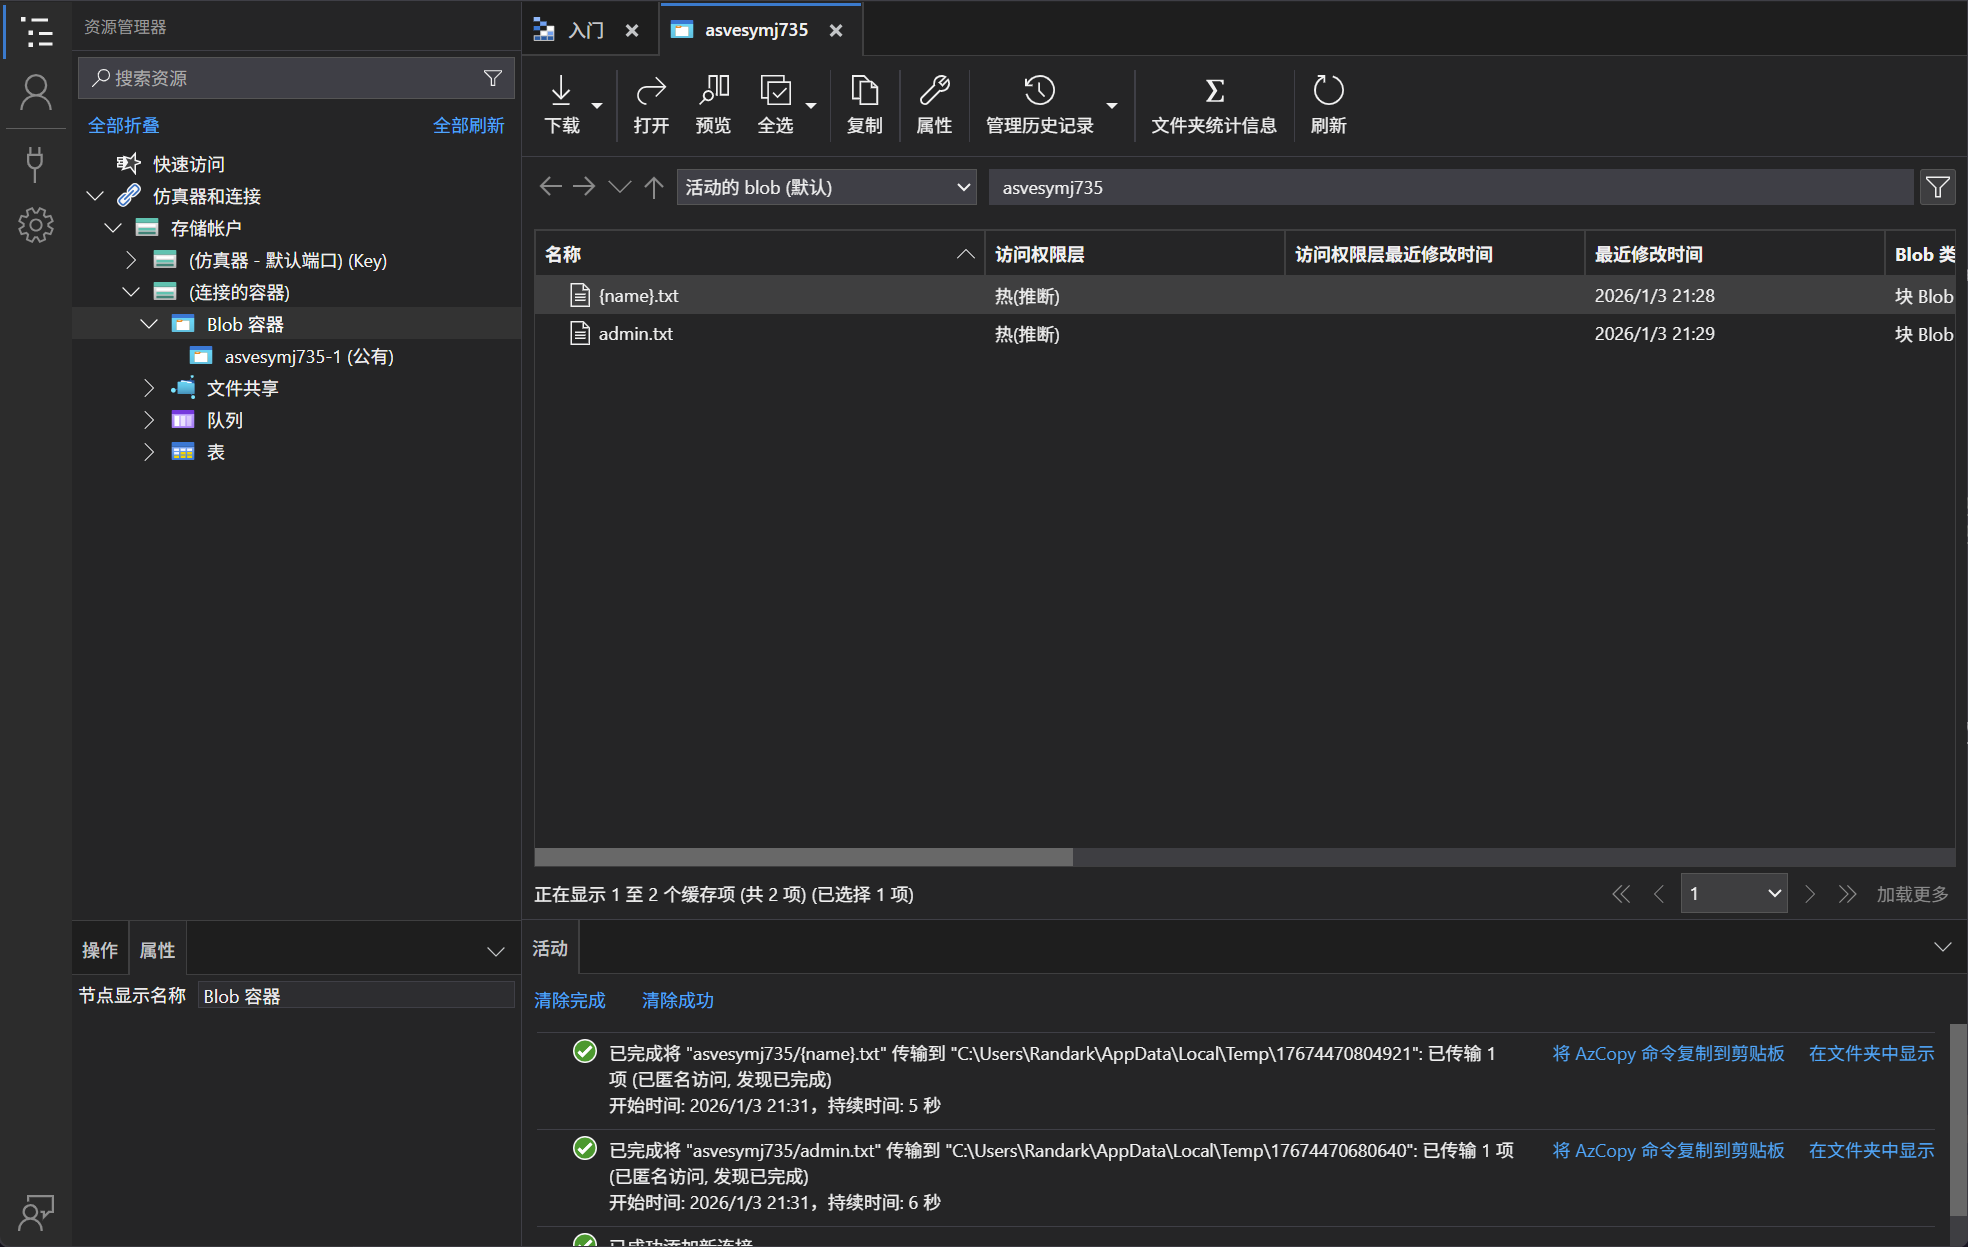Open the plug connect sidebar icon

[x=36, y=163]
